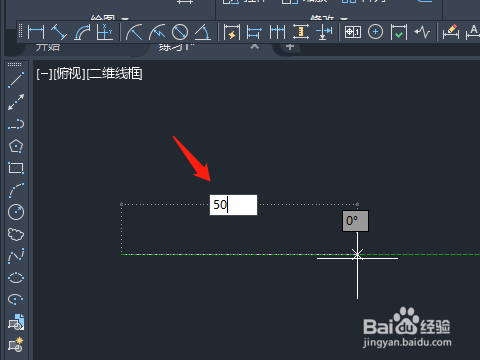This screenshot has height=360, width=480.
Task: Activate the Revision Cloud tool
Action: [x=16, y=234]
